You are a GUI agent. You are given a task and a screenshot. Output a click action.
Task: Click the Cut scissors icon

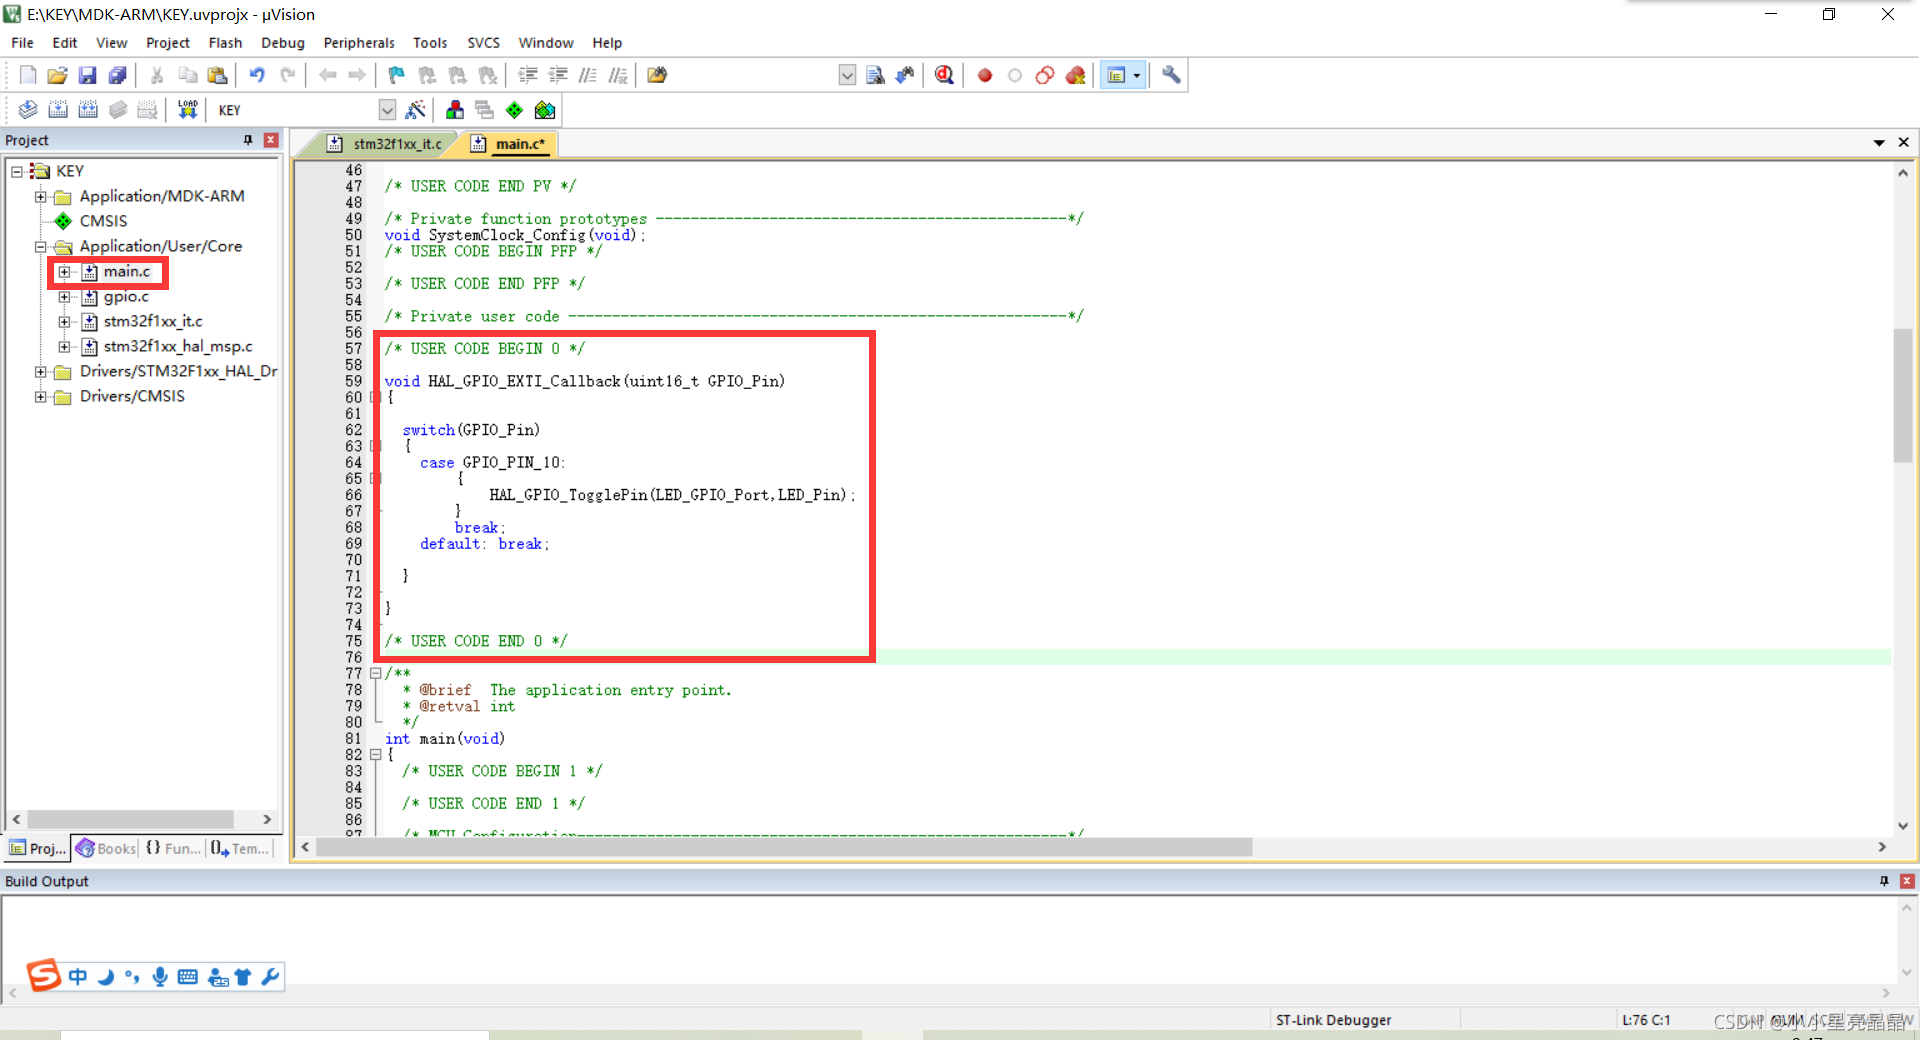coord(157,75)
